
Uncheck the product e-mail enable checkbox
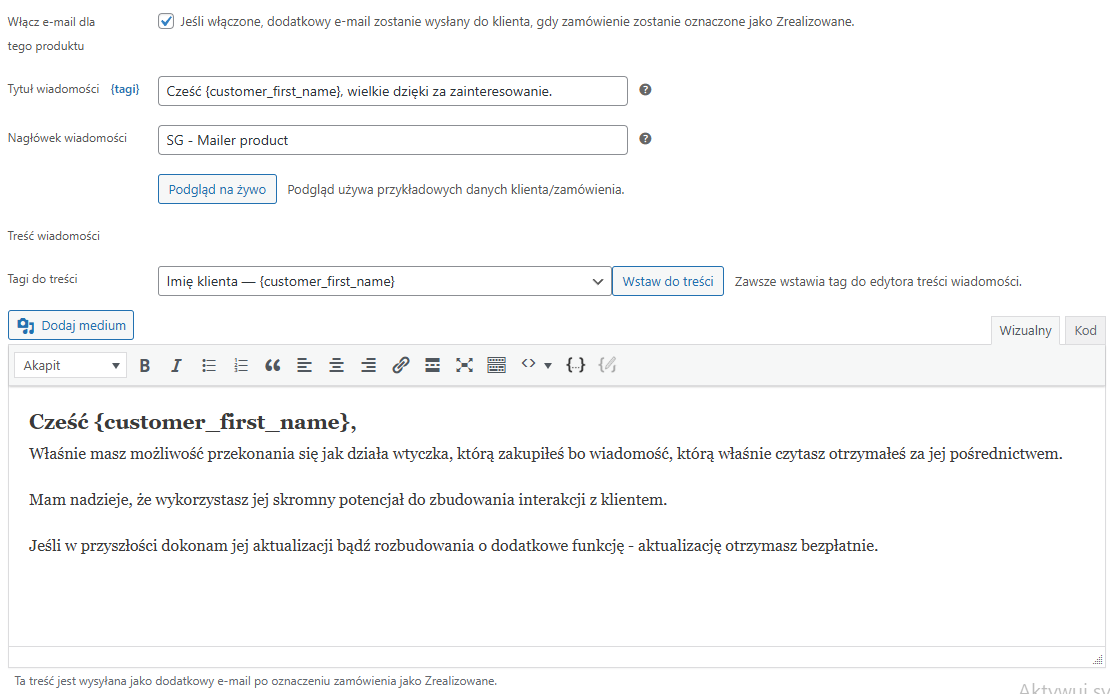tap(166, 21)
